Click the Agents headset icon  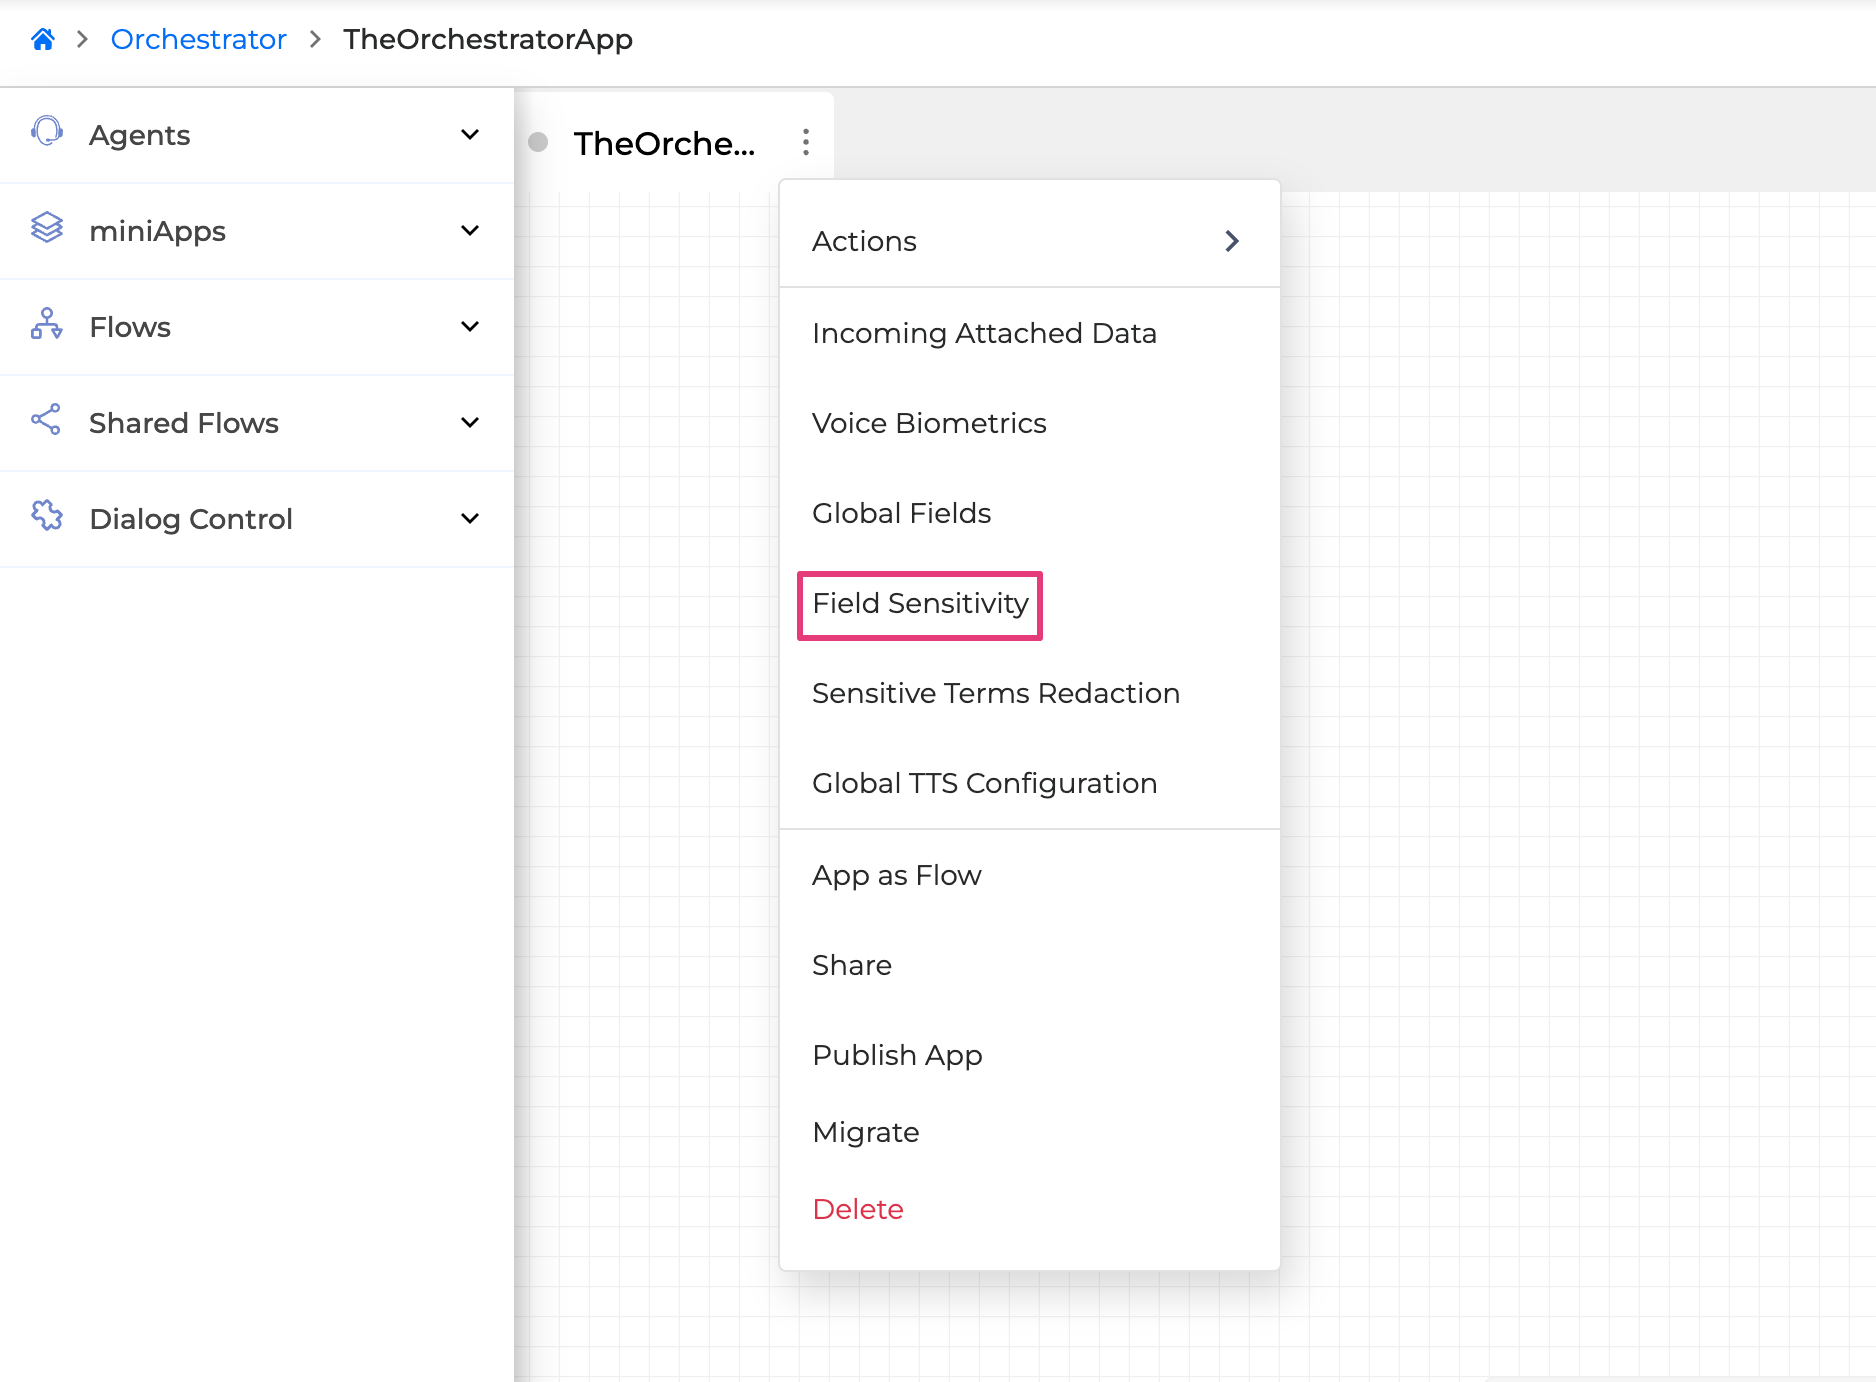point(47,132)
